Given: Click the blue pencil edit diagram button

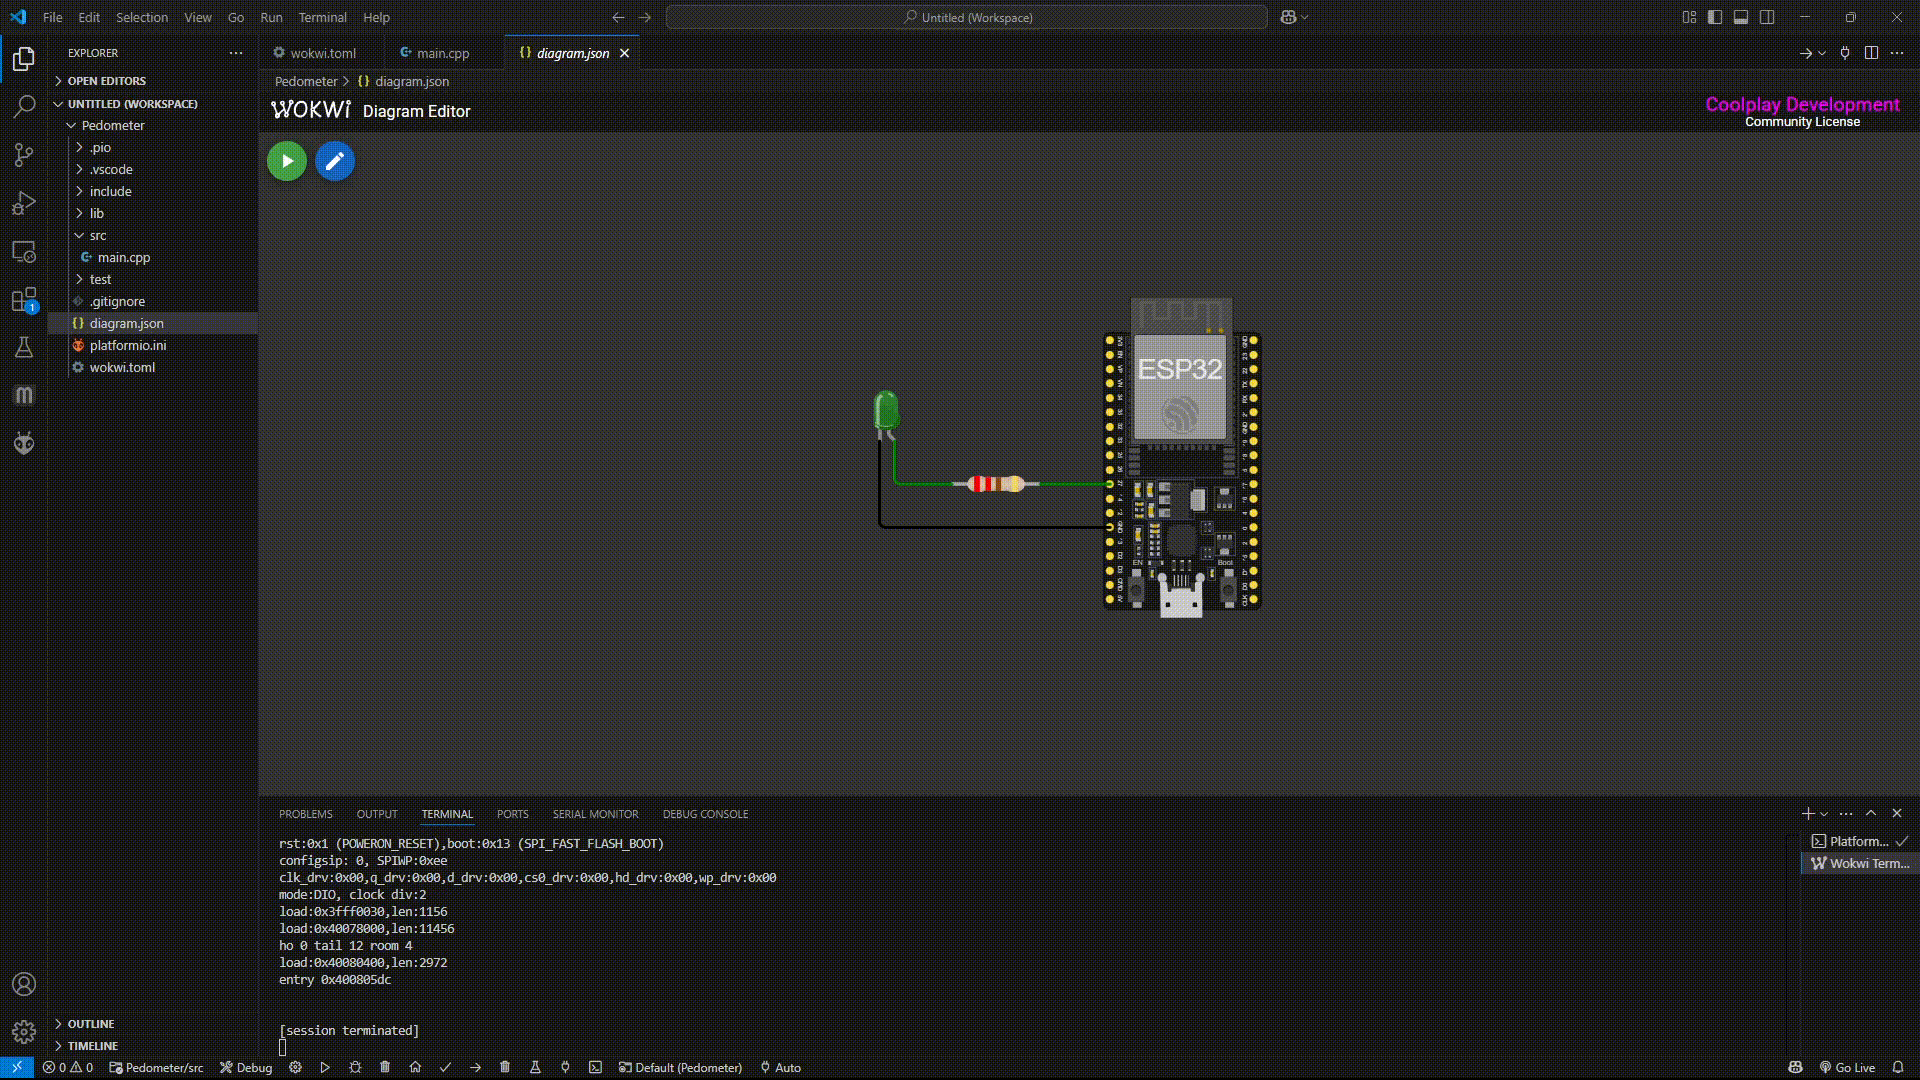Looking at the screenshot, I should pos(335,161).
